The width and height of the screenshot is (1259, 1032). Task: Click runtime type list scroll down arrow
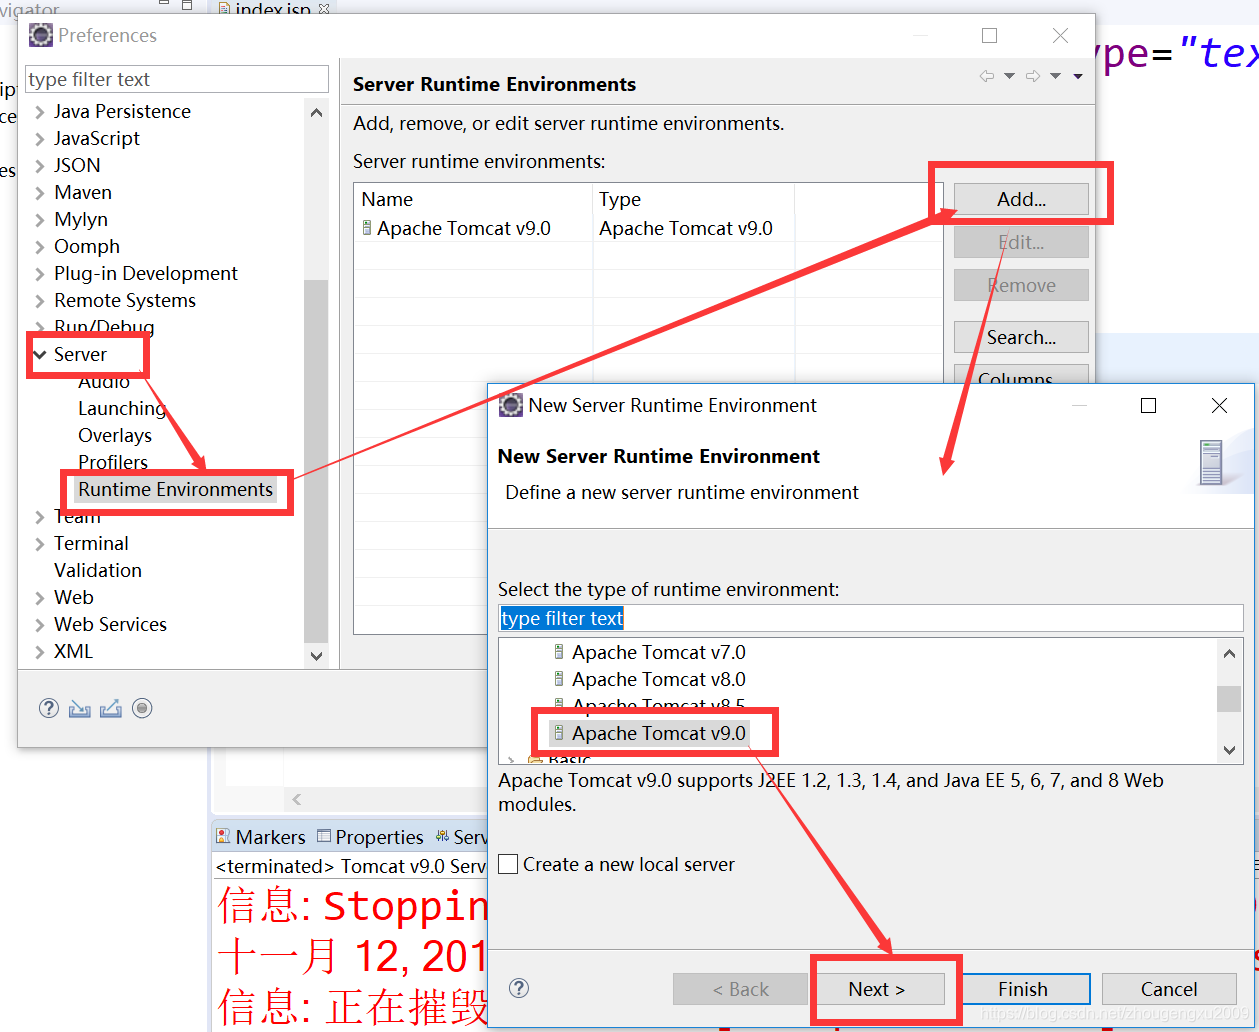(x=1229, y=750)
